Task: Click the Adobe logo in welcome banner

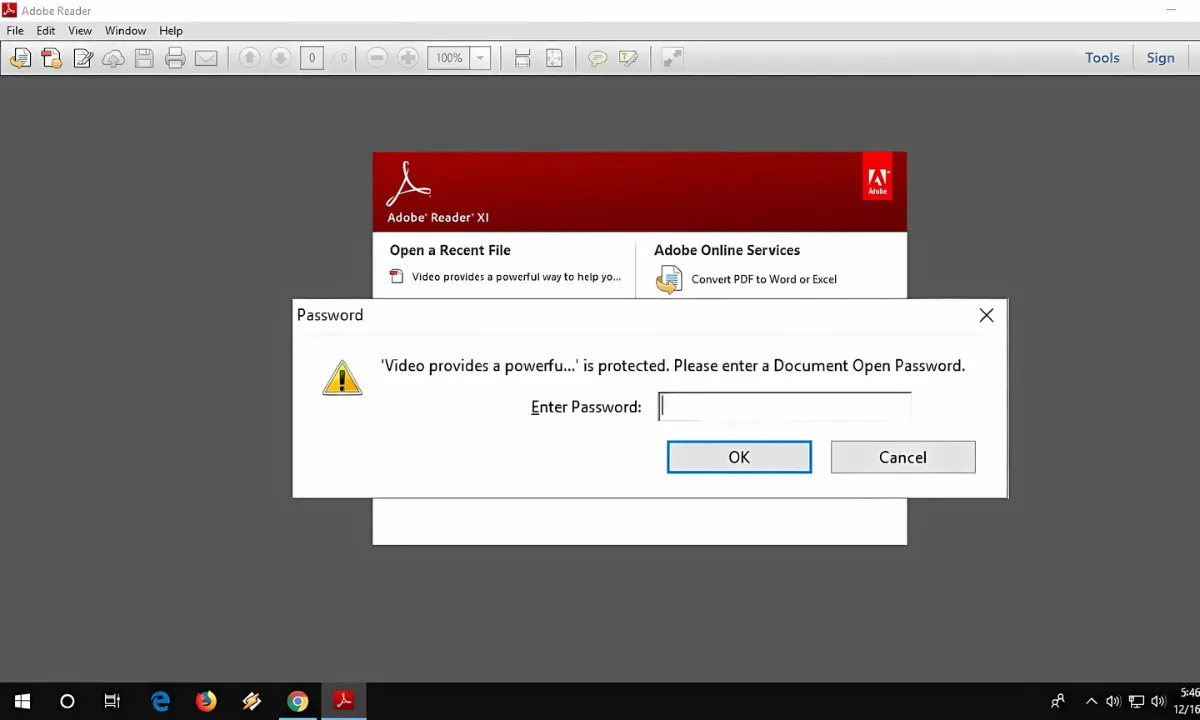Action: 877,176
